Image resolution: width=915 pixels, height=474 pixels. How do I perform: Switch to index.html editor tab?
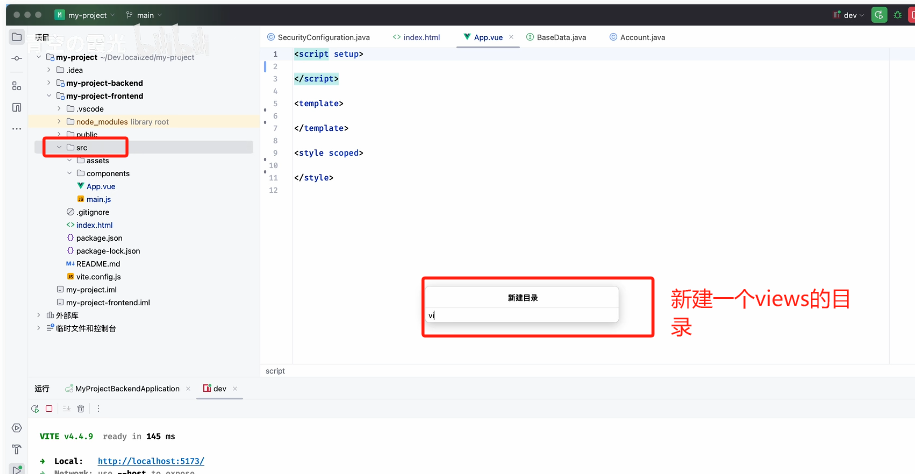(417, 37)
